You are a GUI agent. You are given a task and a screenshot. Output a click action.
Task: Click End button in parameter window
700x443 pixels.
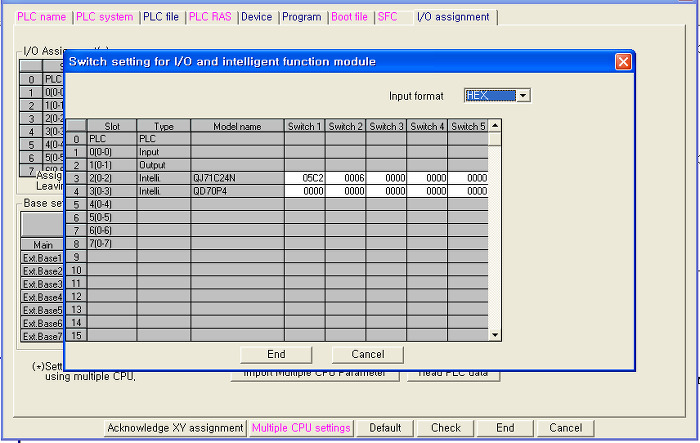point(505,428)
